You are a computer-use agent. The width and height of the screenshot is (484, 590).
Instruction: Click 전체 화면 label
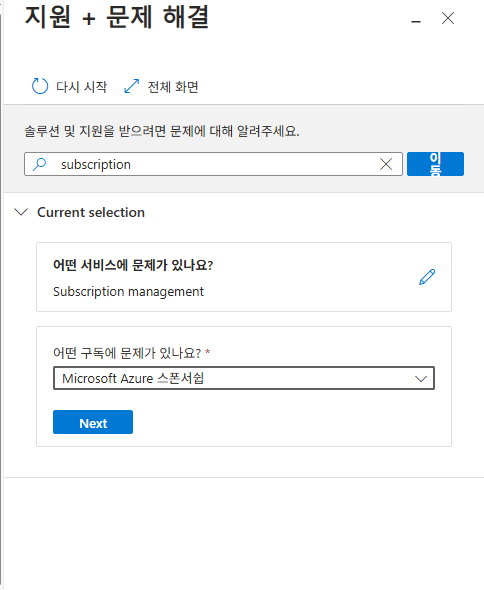pos(173,87)
